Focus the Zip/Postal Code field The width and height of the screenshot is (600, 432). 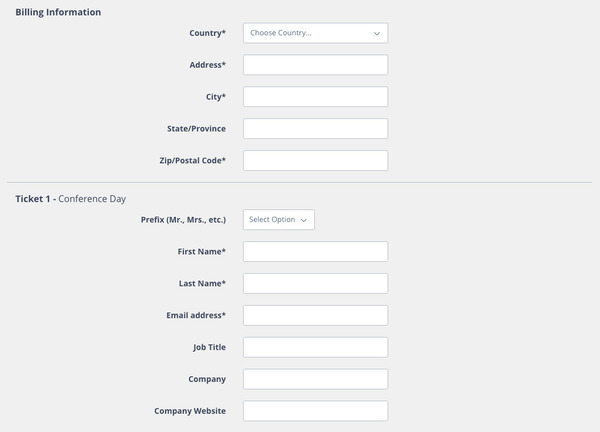pos(315,161)
